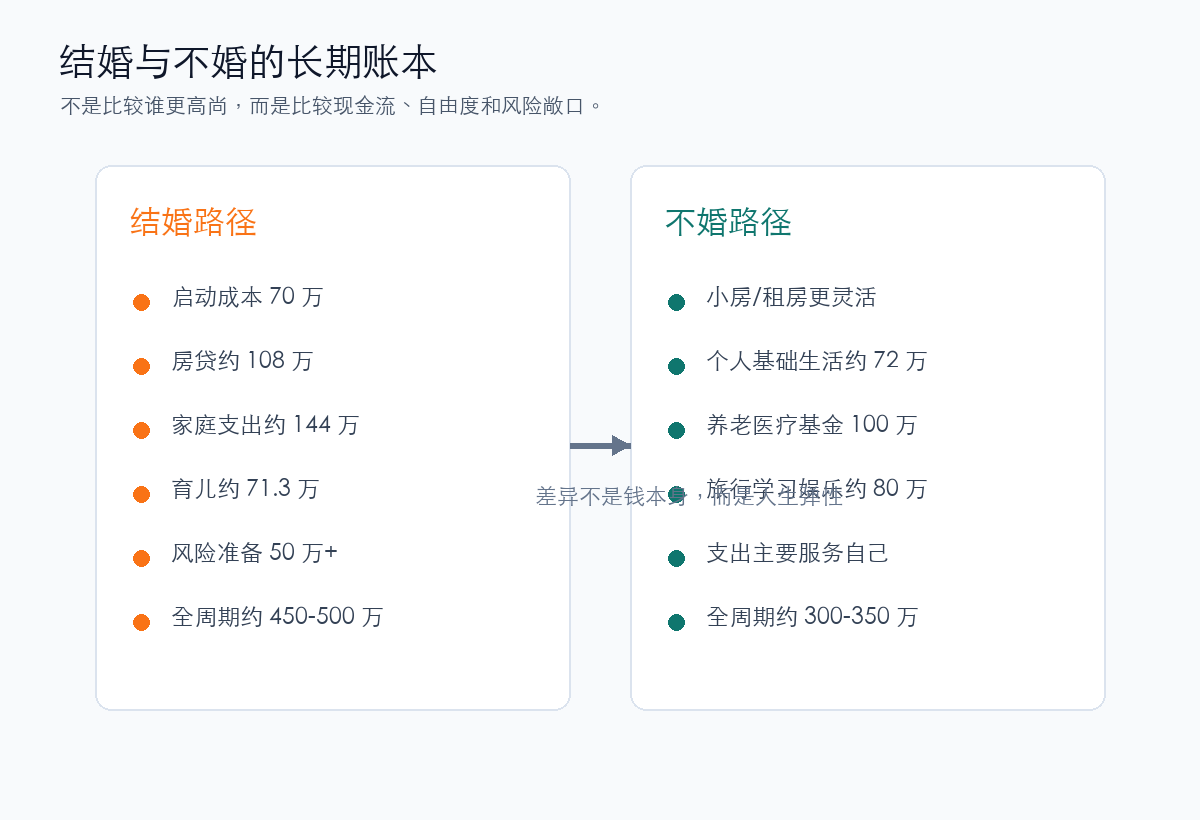This screenshot has width=1200, height=820.
Task: Click the green bullet beside 养老医疗基金 100 万
Action: (x=676, y=430)
